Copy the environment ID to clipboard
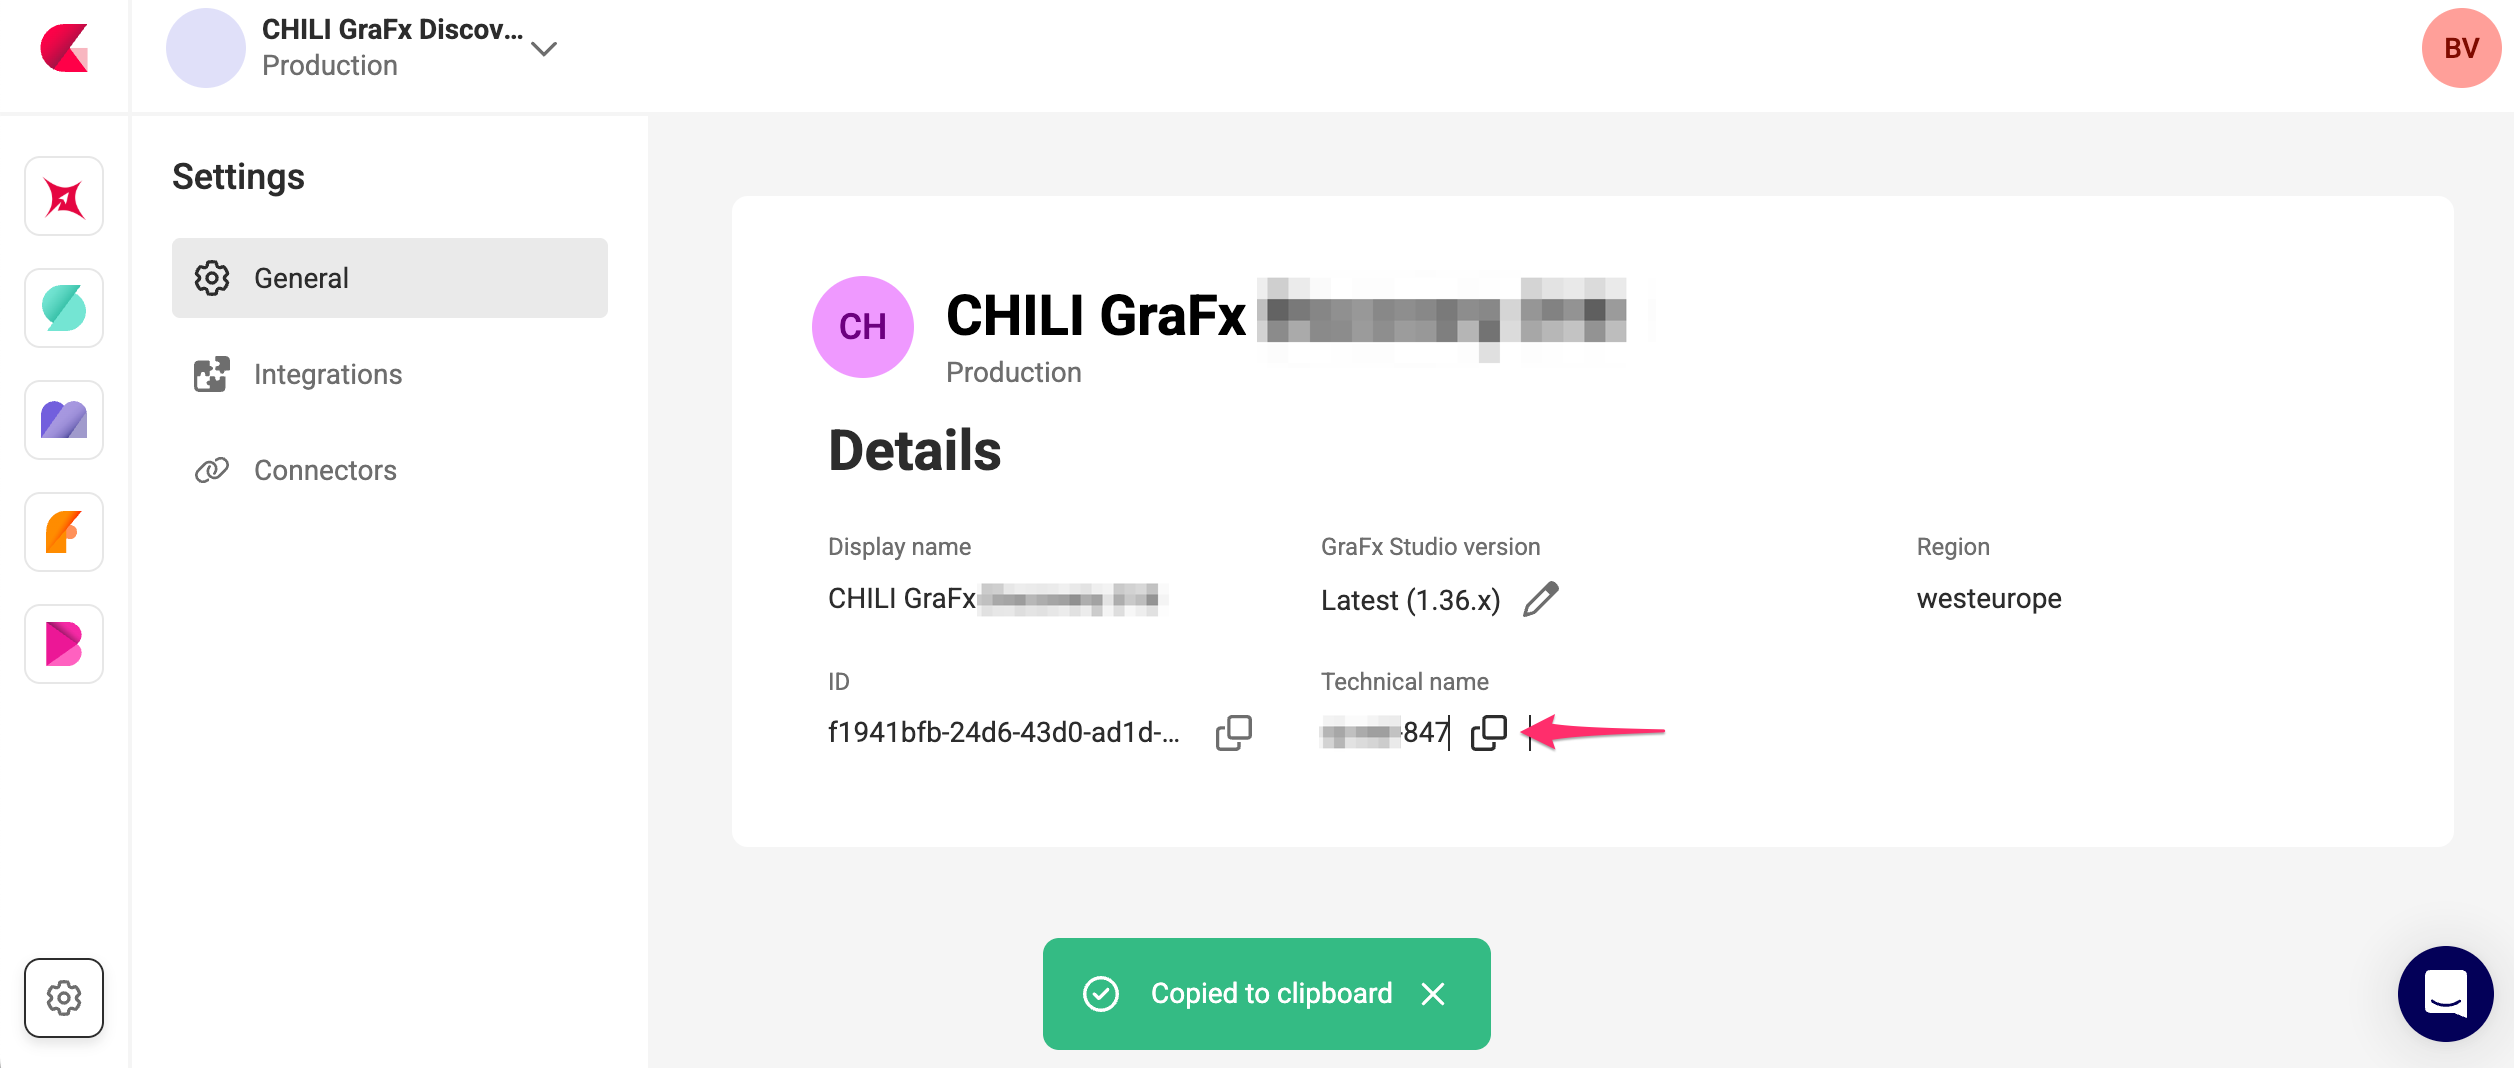This screenshot has width=2514, height=1068. coord(1233,733)
